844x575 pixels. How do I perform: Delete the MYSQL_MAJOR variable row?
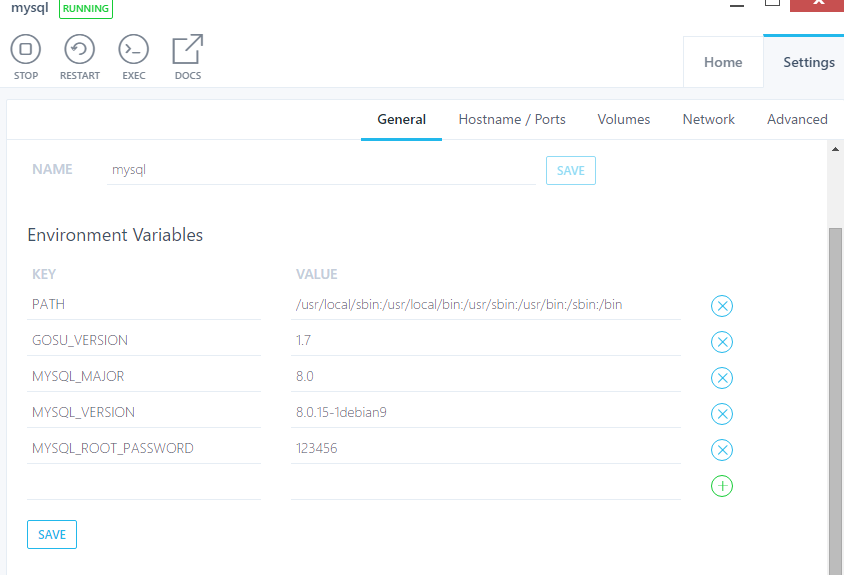click(722, 378)
